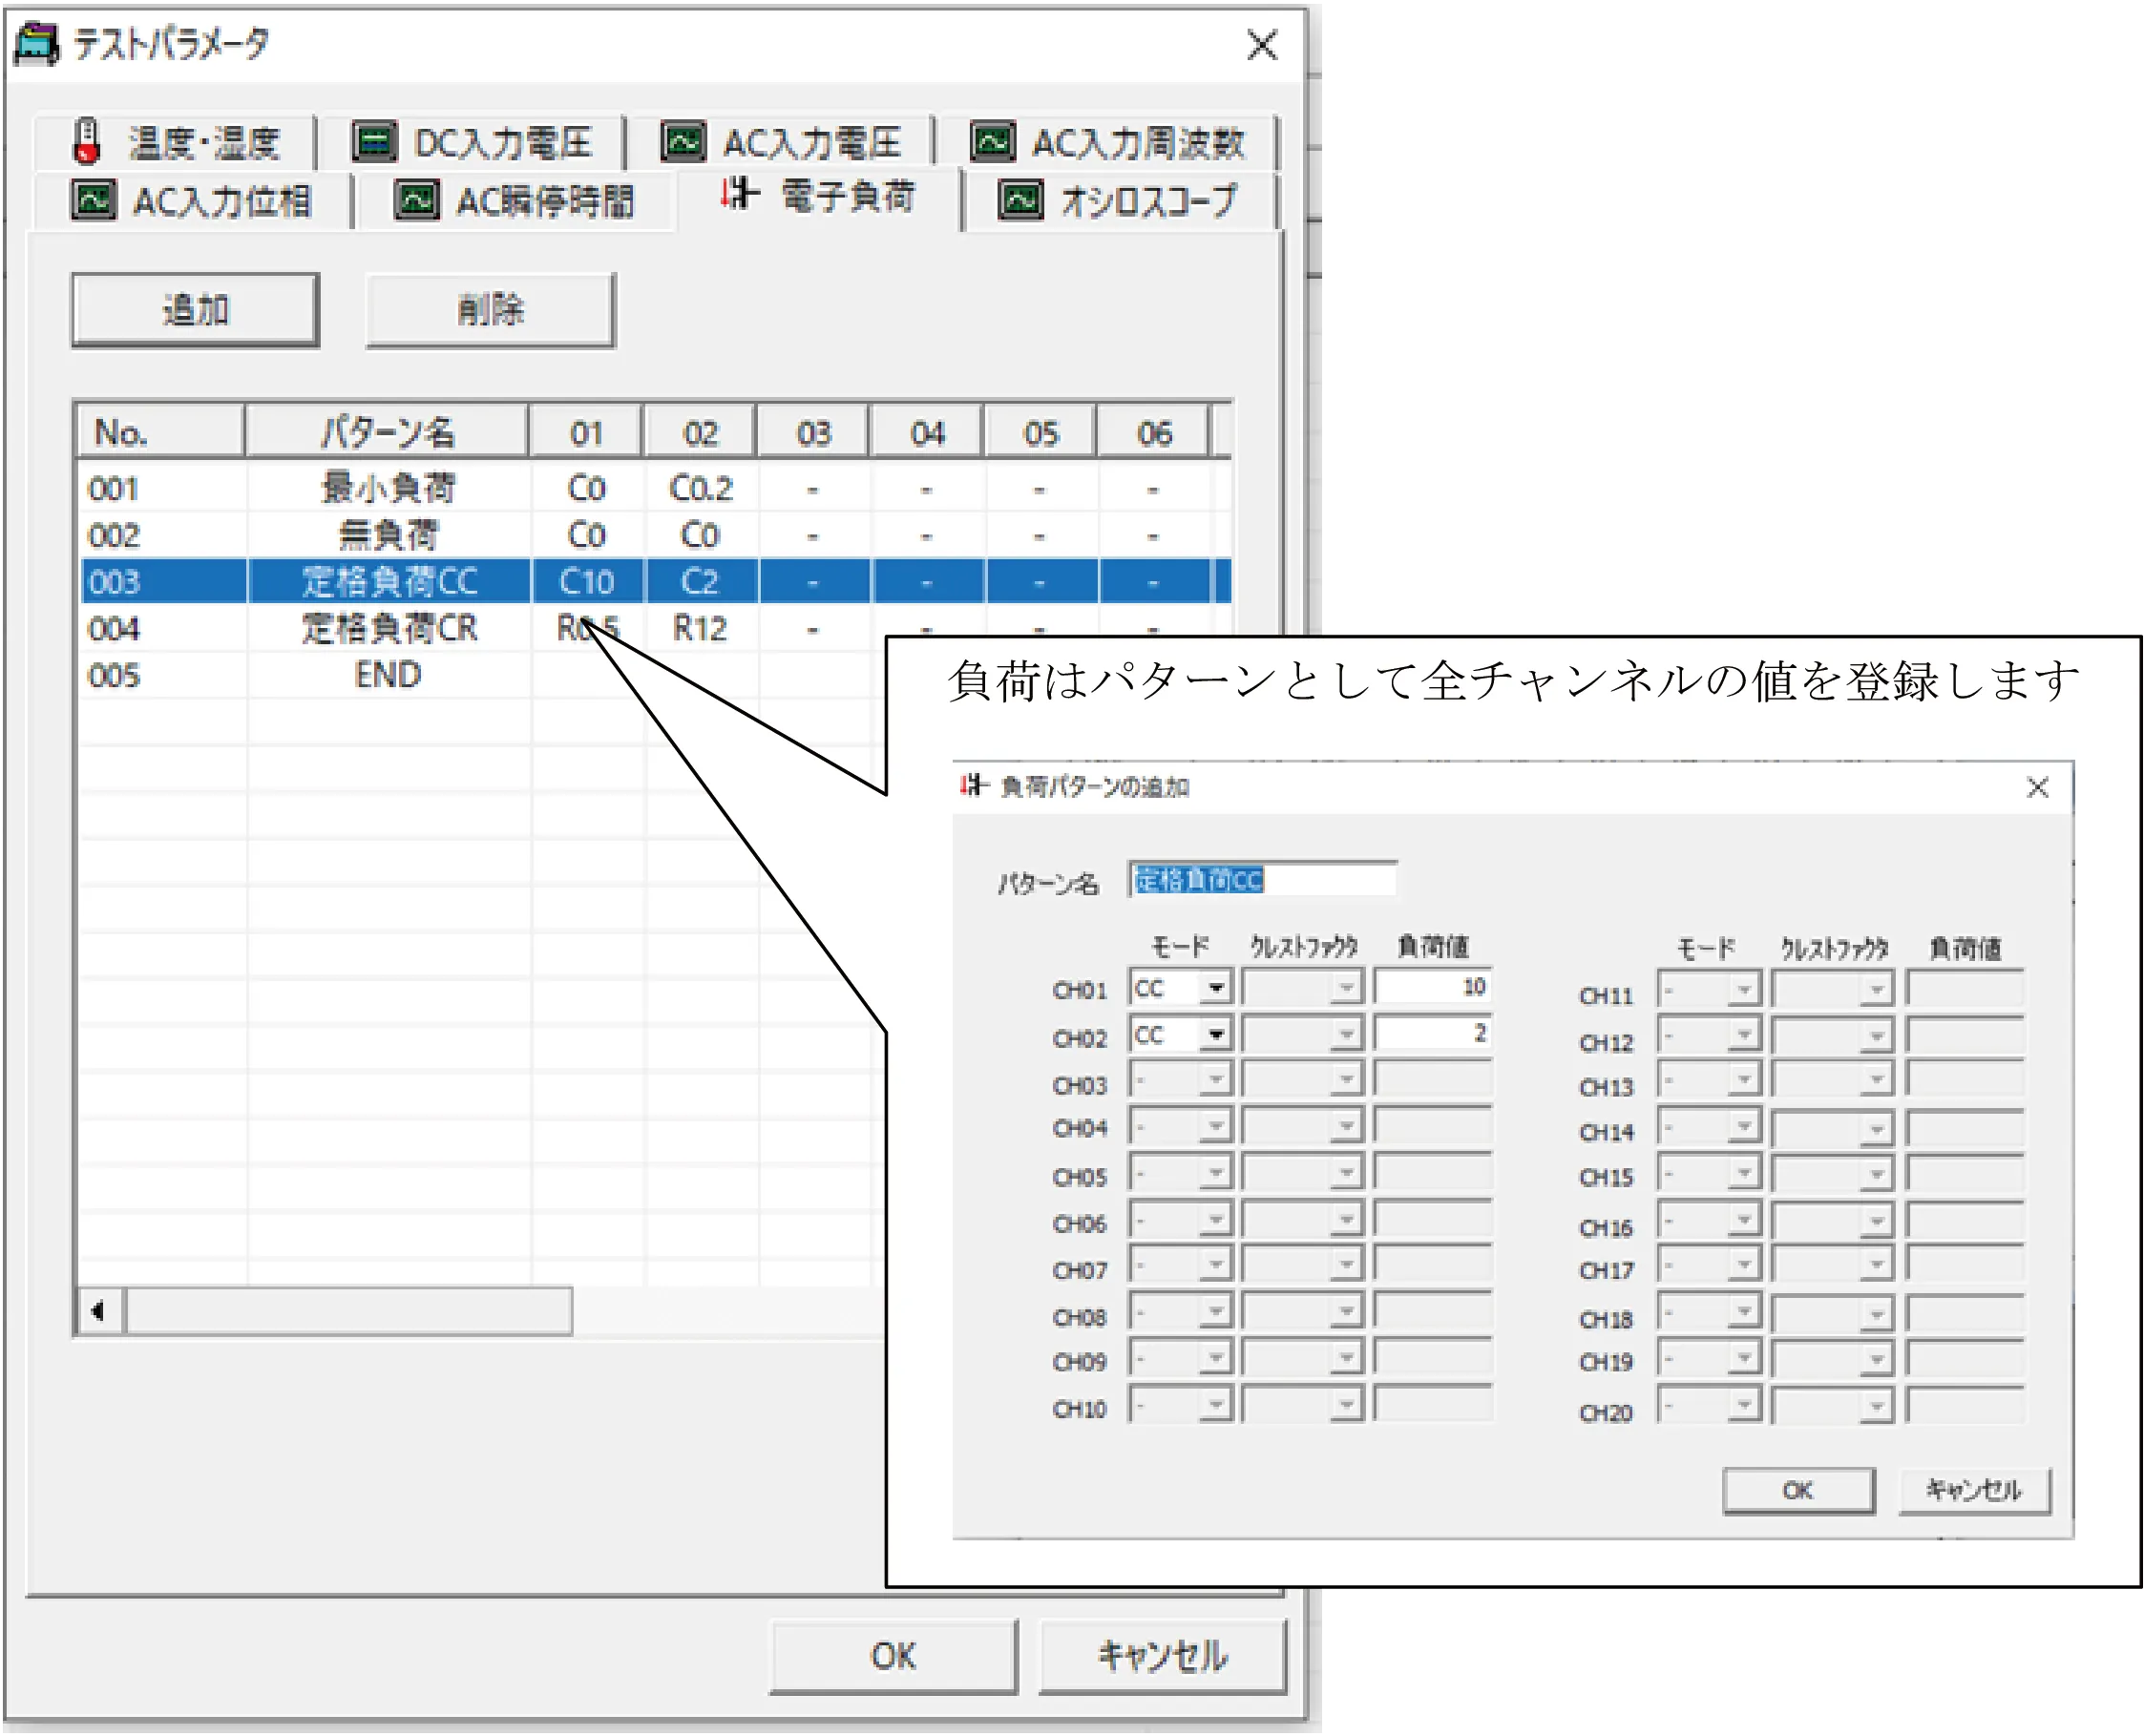Click the オシロスコープ tab icon
The image size is (2144, 1736).
(x=1021, y=200)
